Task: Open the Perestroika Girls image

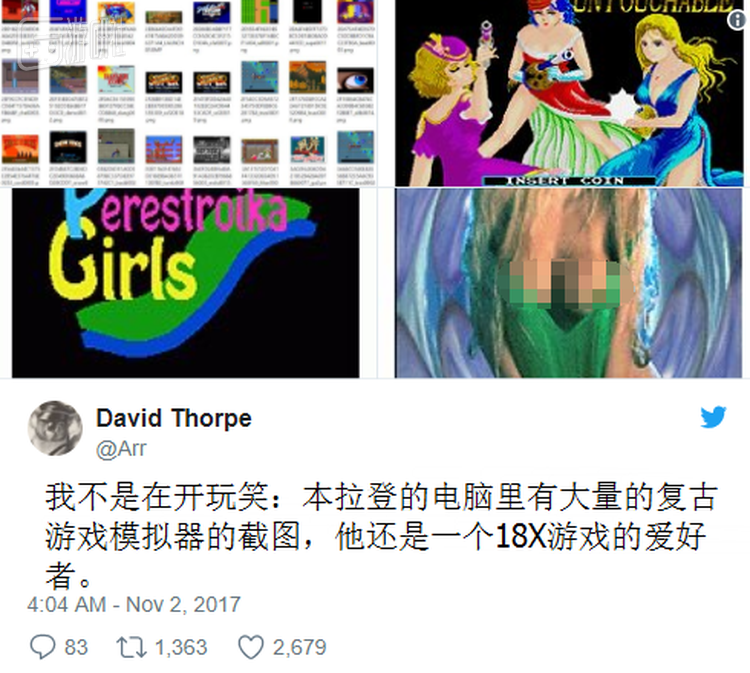Action: click(x=186, y=283)
